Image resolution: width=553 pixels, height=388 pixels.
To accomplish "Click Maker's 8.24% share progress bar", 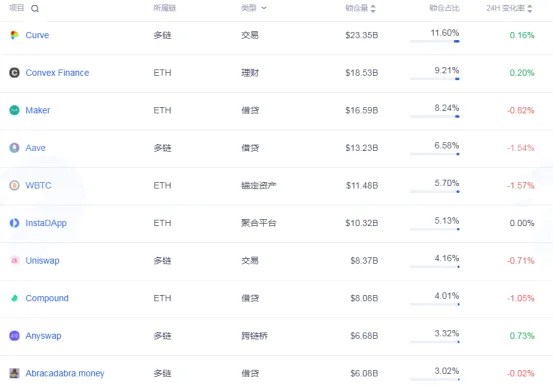I will (434, 117).
